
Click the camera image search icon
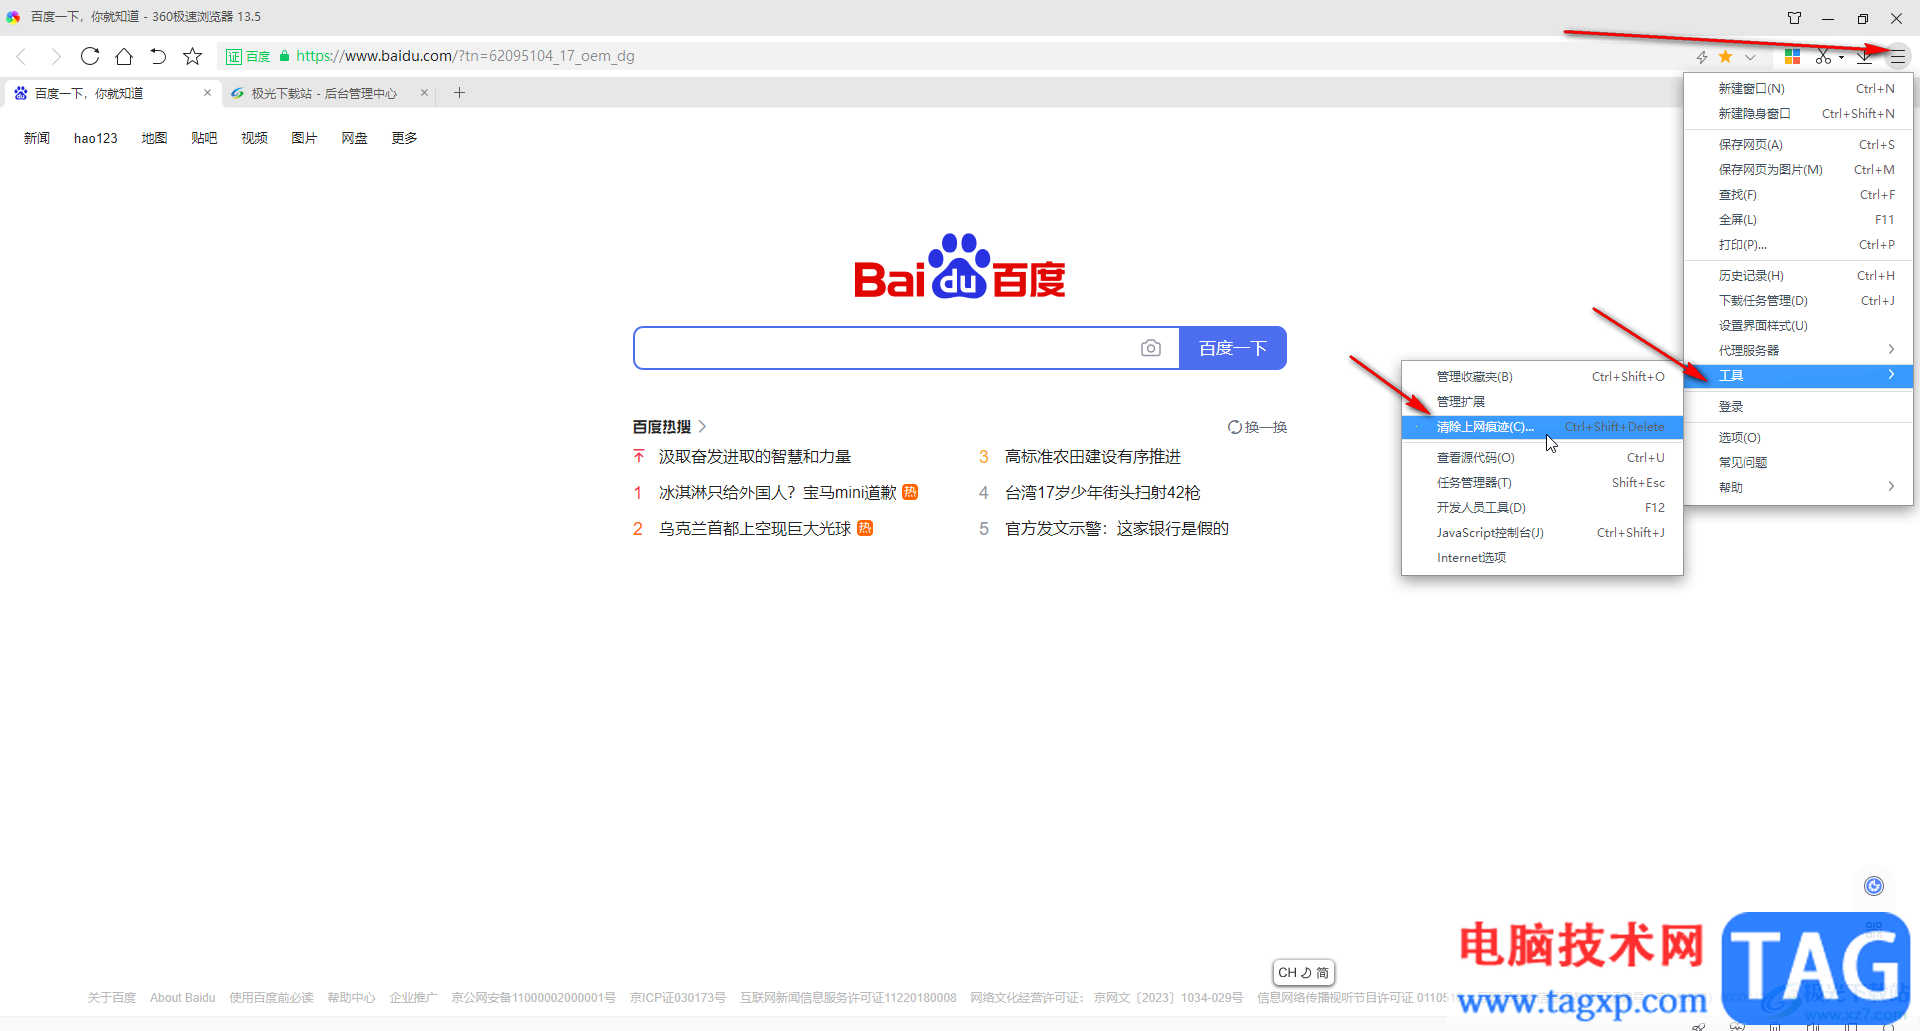(1151, 348)
